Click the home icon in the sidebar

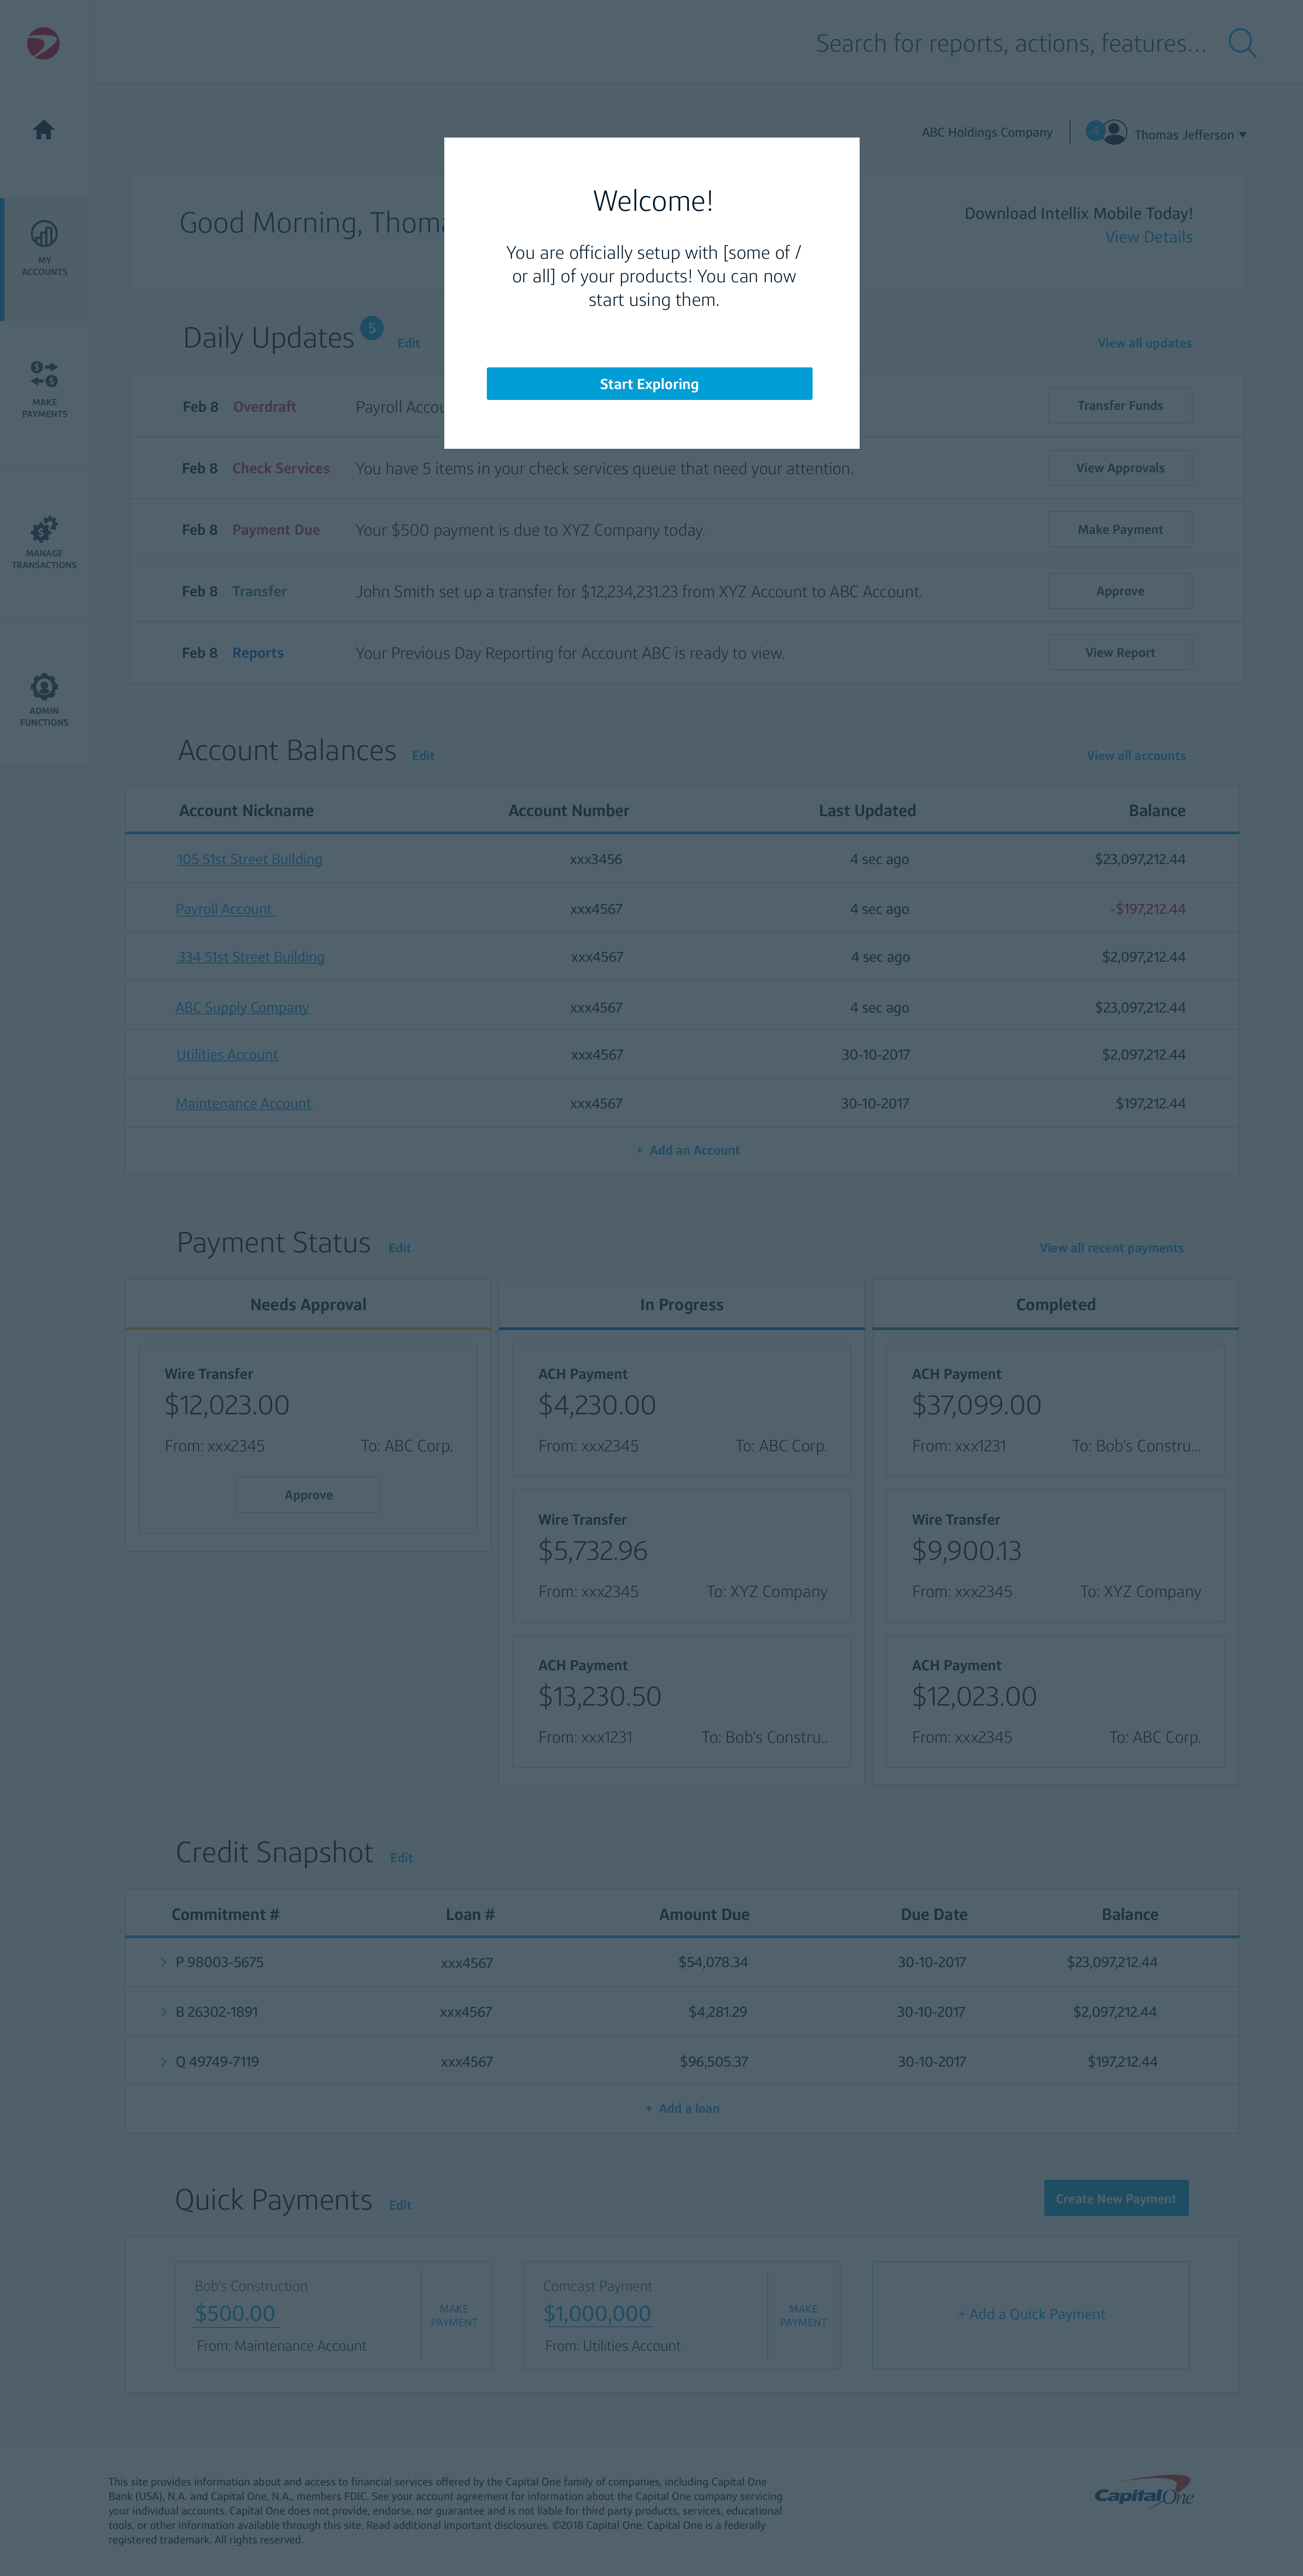click(x=44, y=130)
